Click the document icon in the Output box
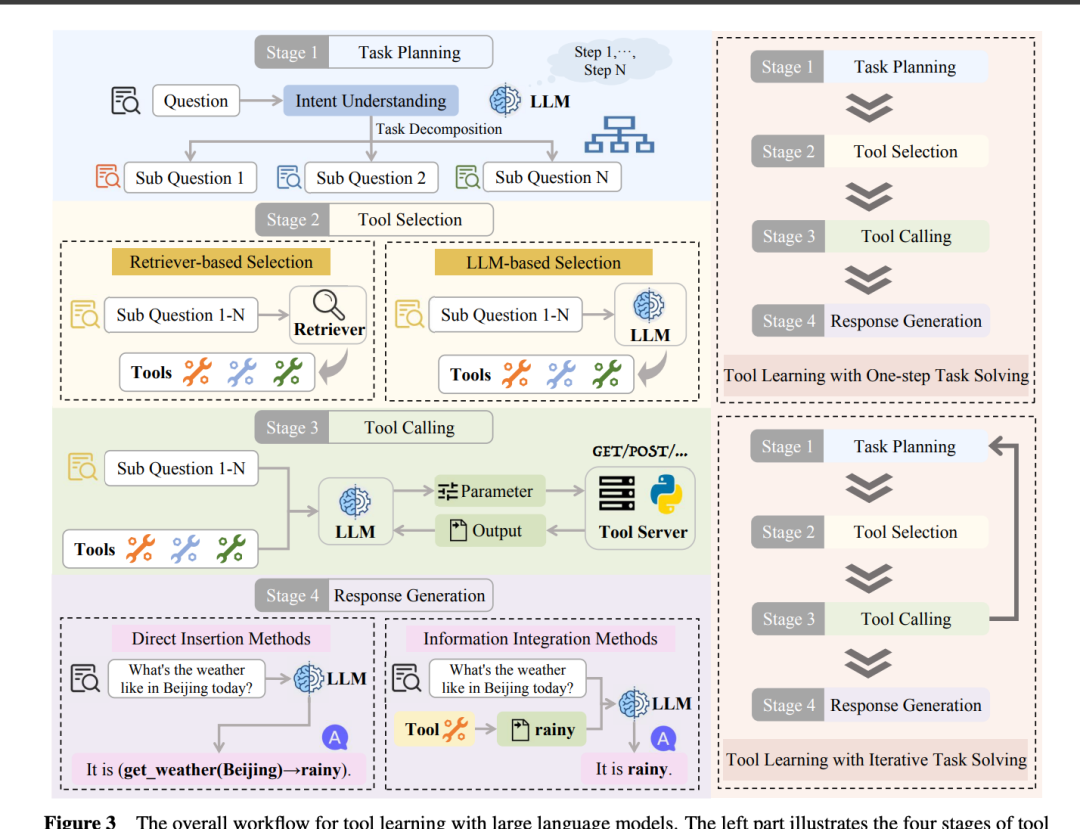The image size is (1080, 829). 459,531
